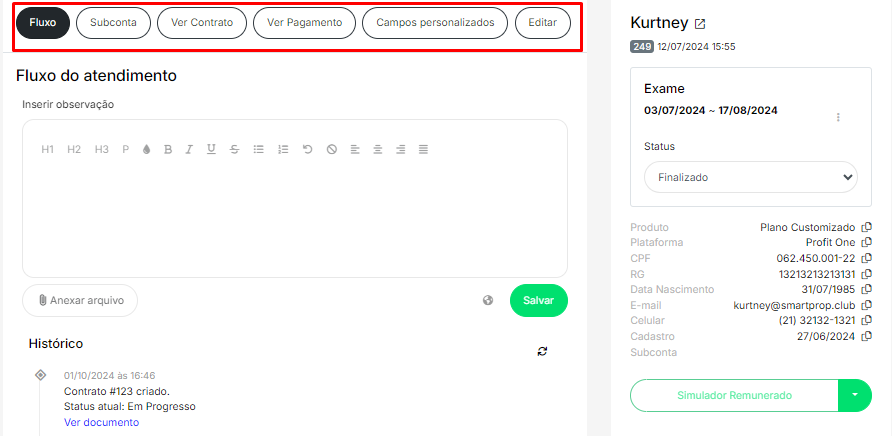Click the undo arrow icon

point(307,149)
